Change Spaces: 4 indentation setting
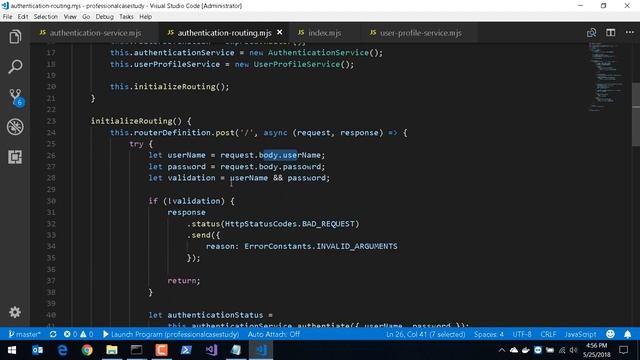The image size is (640, 360). [x=489, y=334]
